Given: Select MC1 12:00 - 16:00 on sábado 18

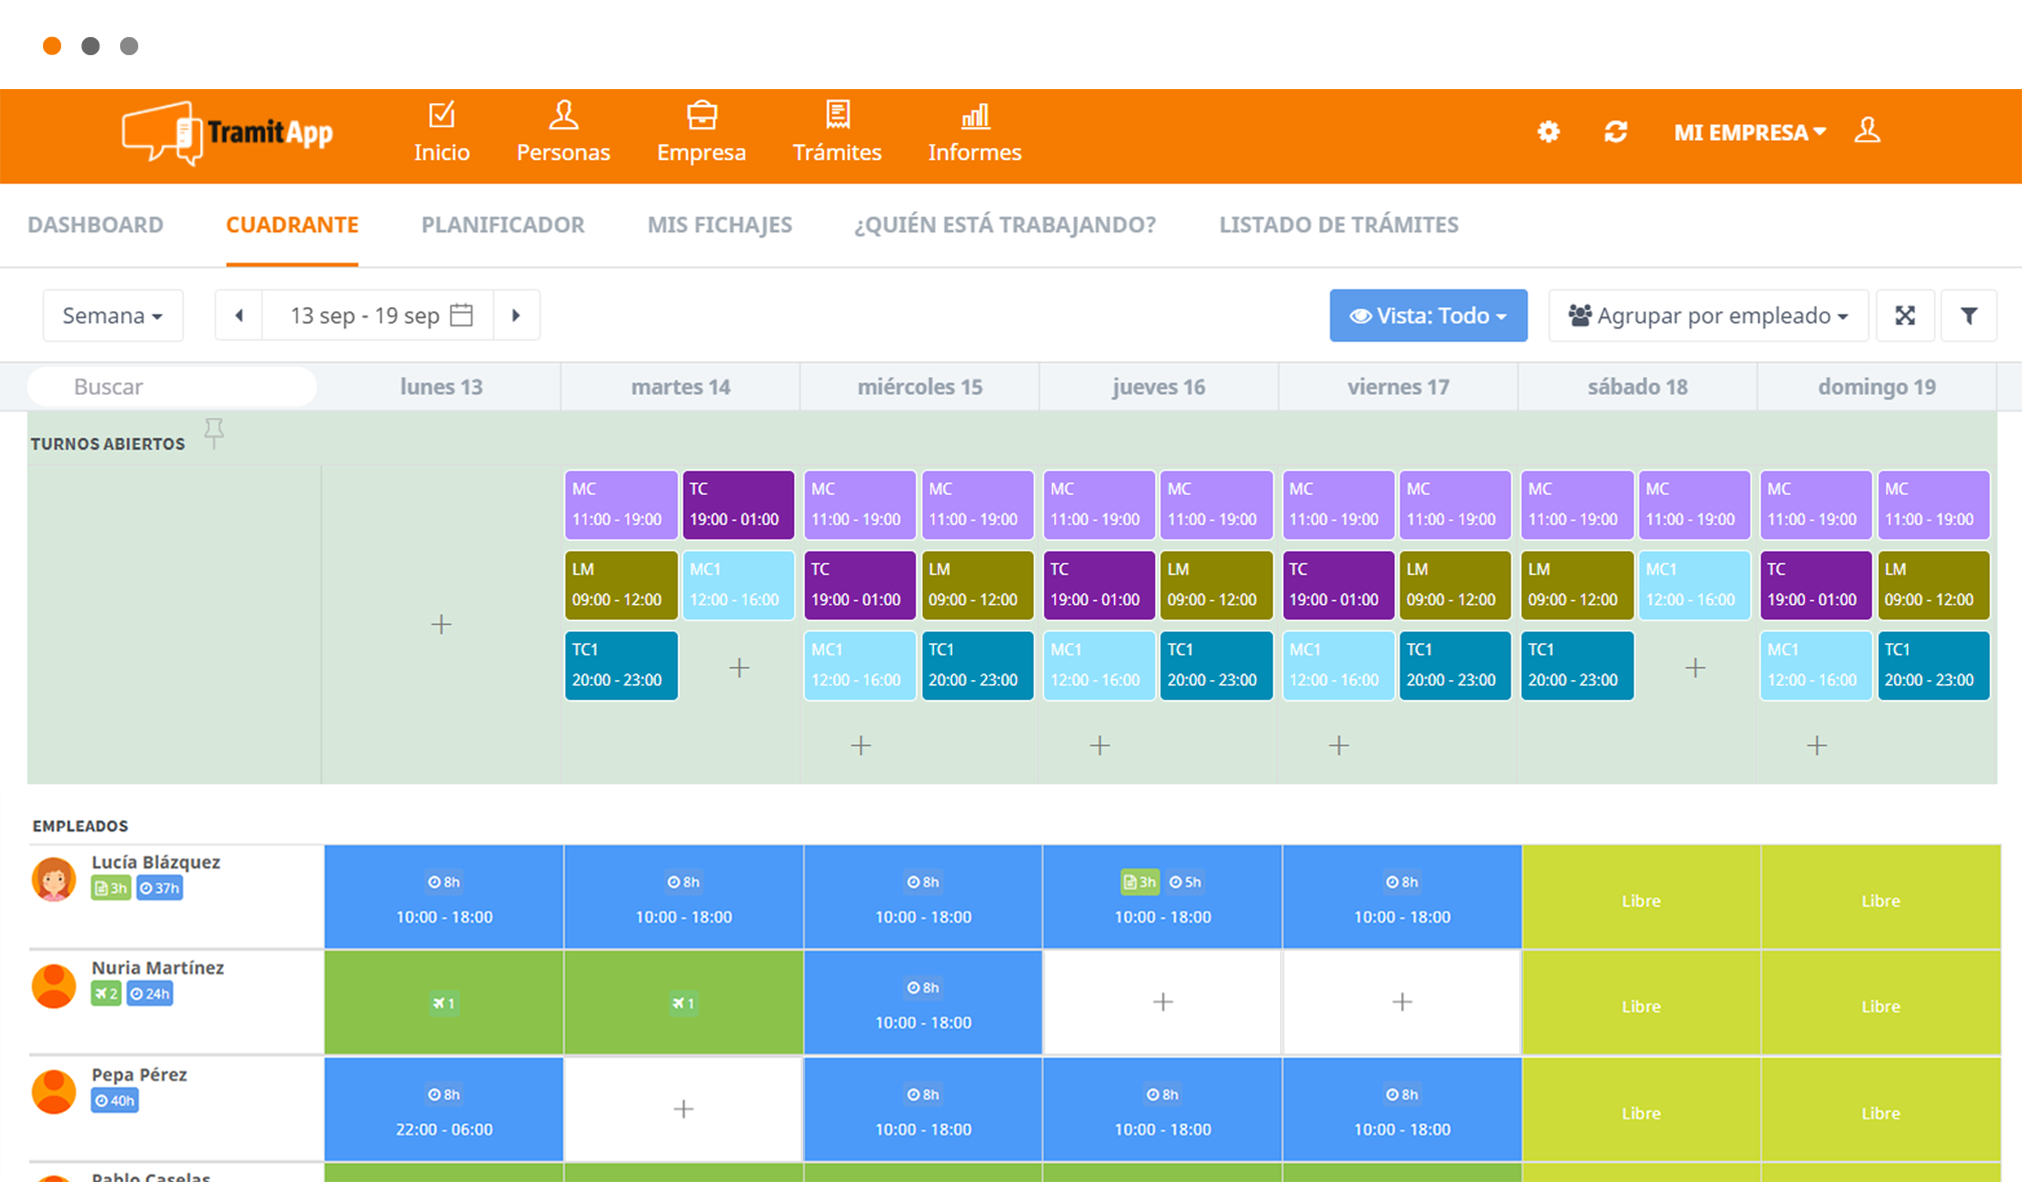Looking at the screenshot, I should click(1694, 584).
